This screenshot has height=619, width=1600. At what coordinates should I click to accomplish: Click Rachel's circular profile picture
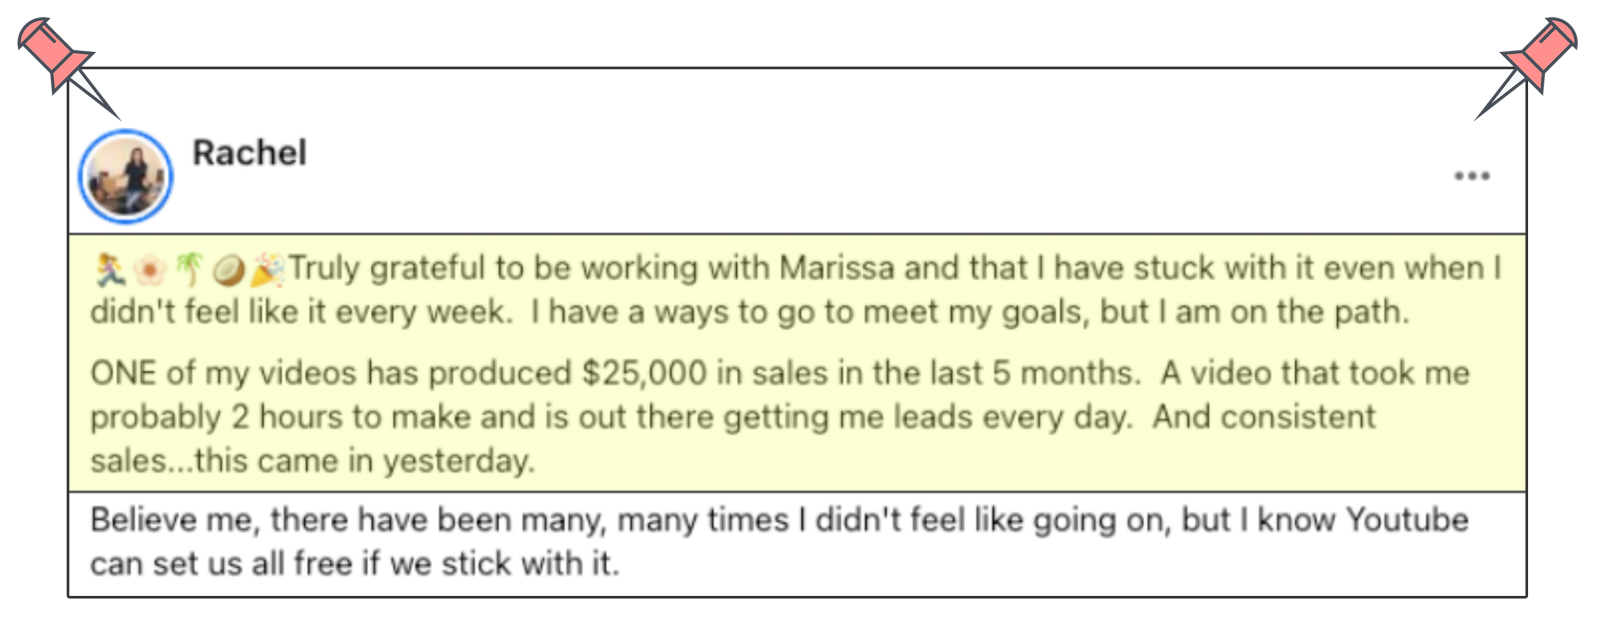tap(126, 176)
